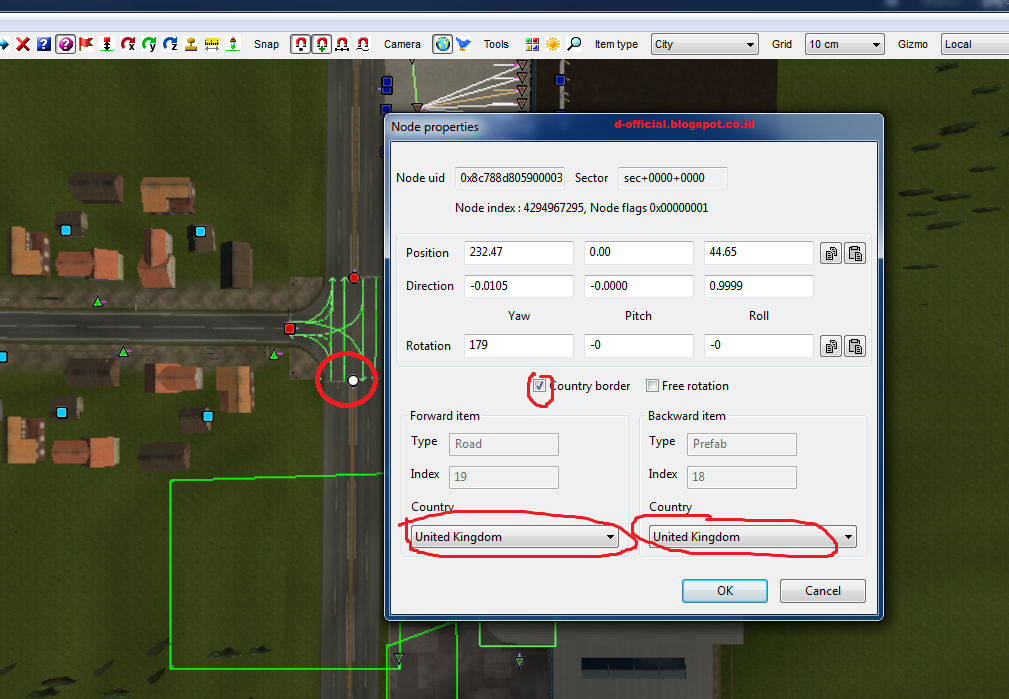This screenshot has width=1009, height=699.
Task: Select the delete item tool (red X)
Action: click(23, 44)
